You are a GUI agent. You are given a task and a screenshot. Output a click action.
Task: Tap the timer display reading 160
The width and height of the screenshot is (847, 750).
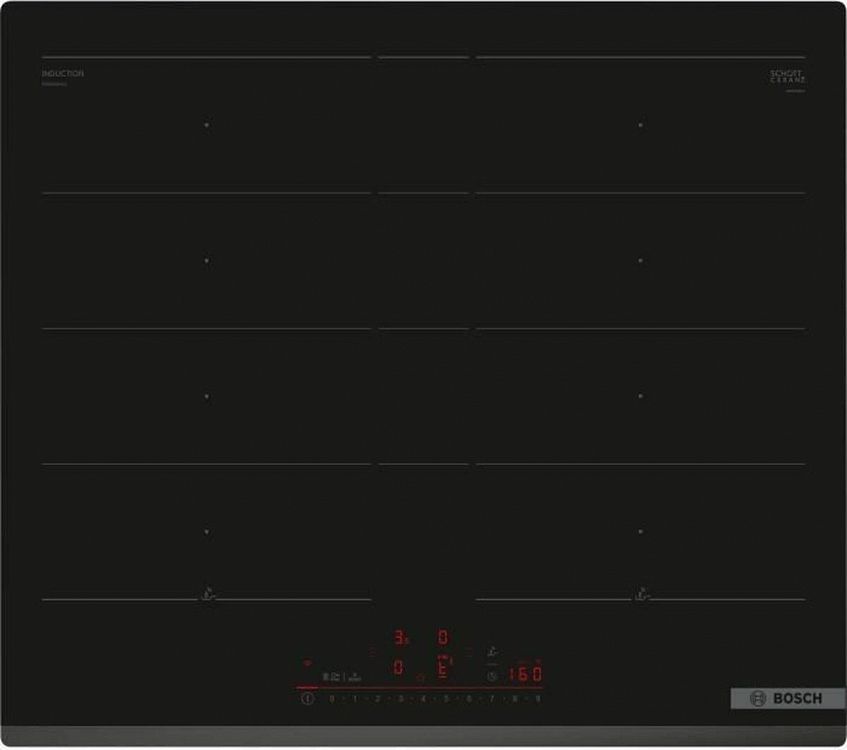point(525,674)
